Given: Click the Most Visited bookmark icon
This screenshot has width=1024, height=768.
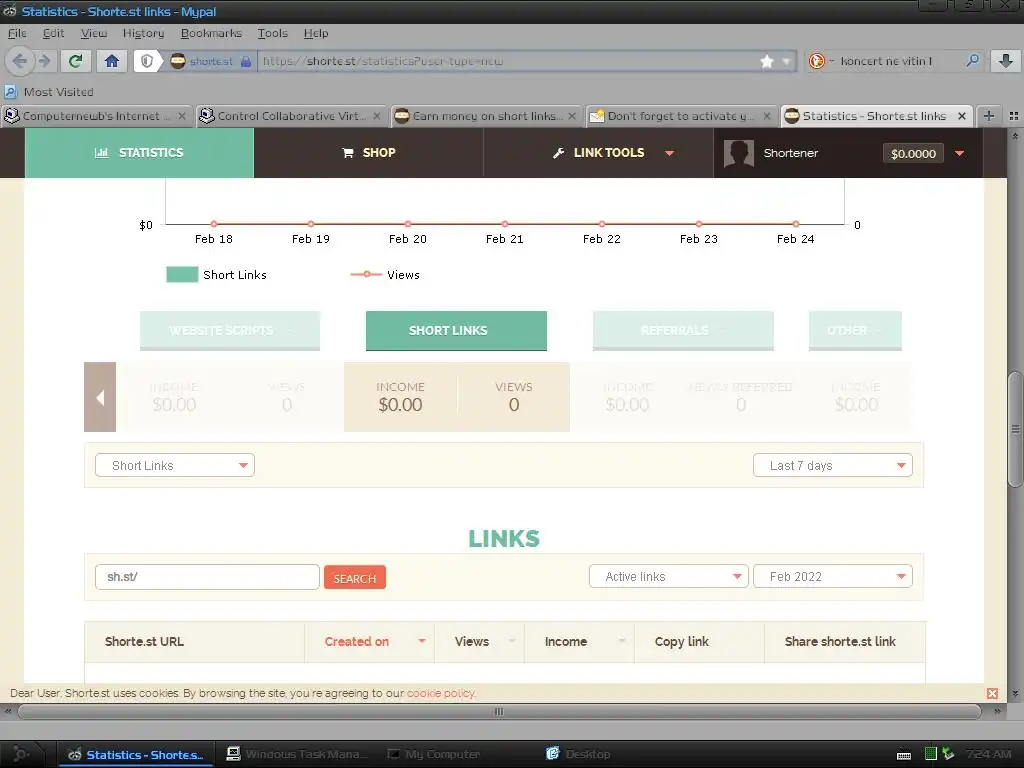Looking at the screenshot, I should point(10,91).
